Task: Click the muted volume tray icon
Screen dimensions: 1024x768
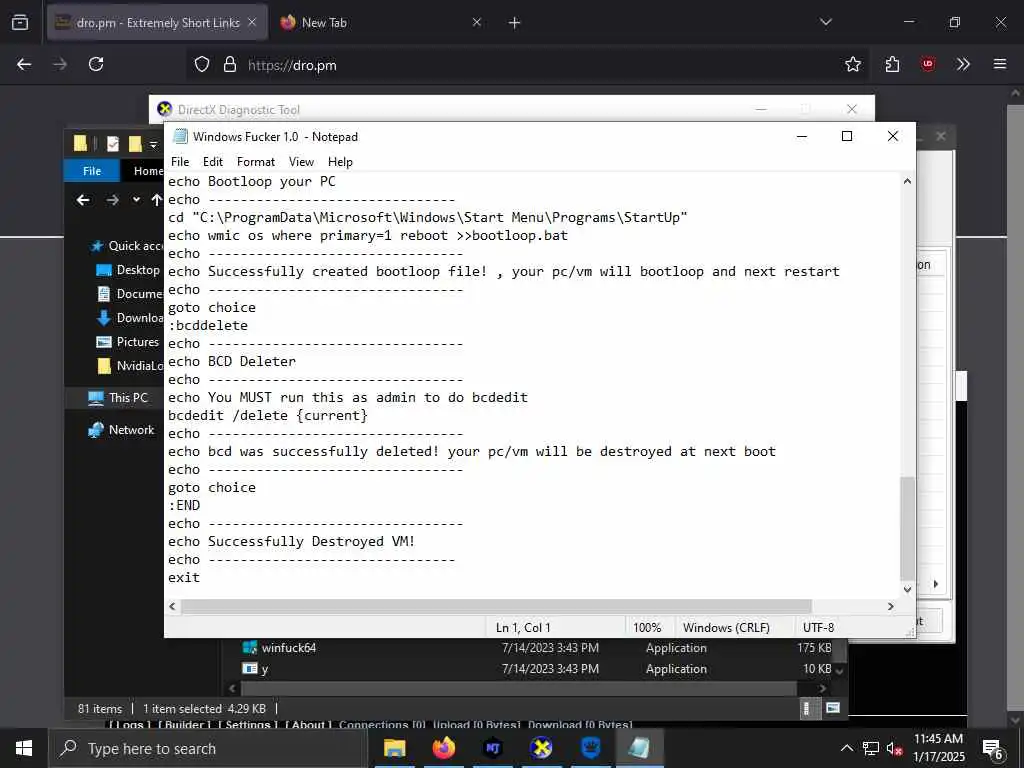Action: tap(894, 748)
